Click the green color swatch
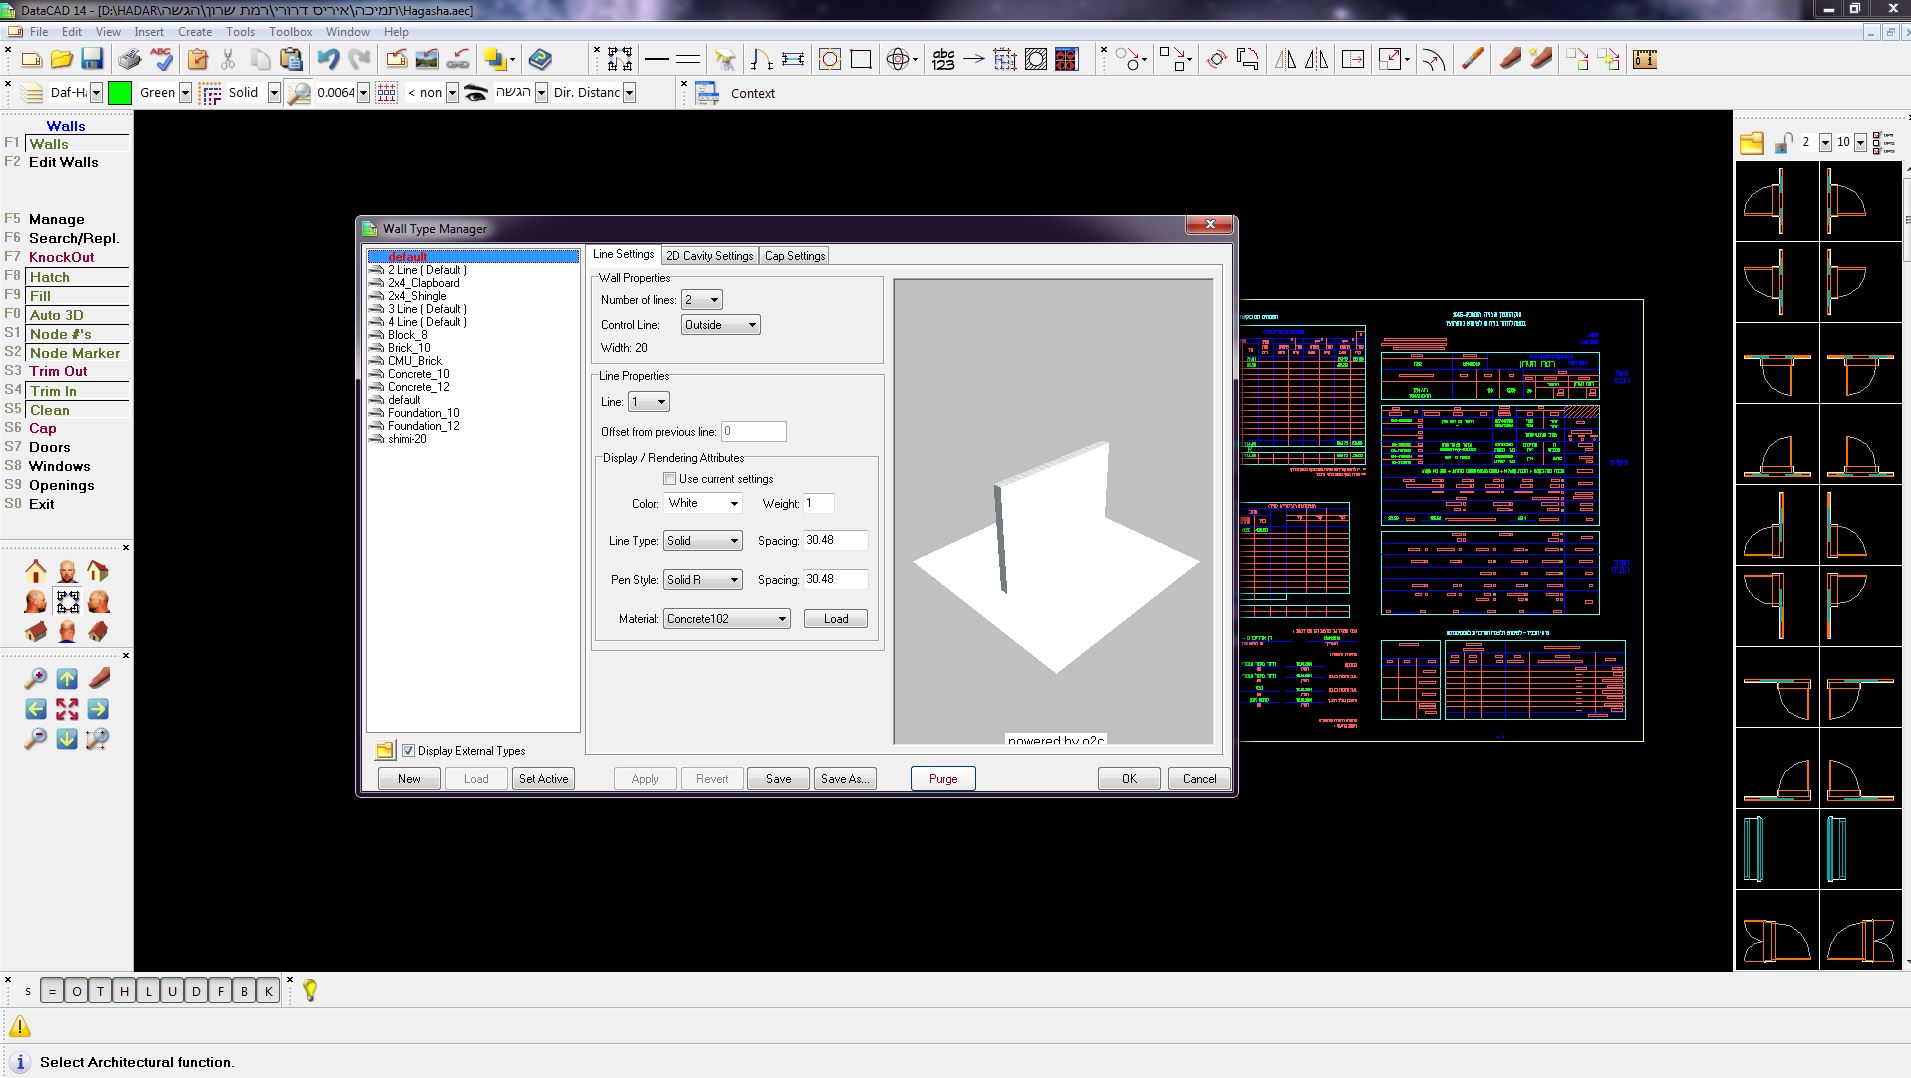 coord(120,93)
